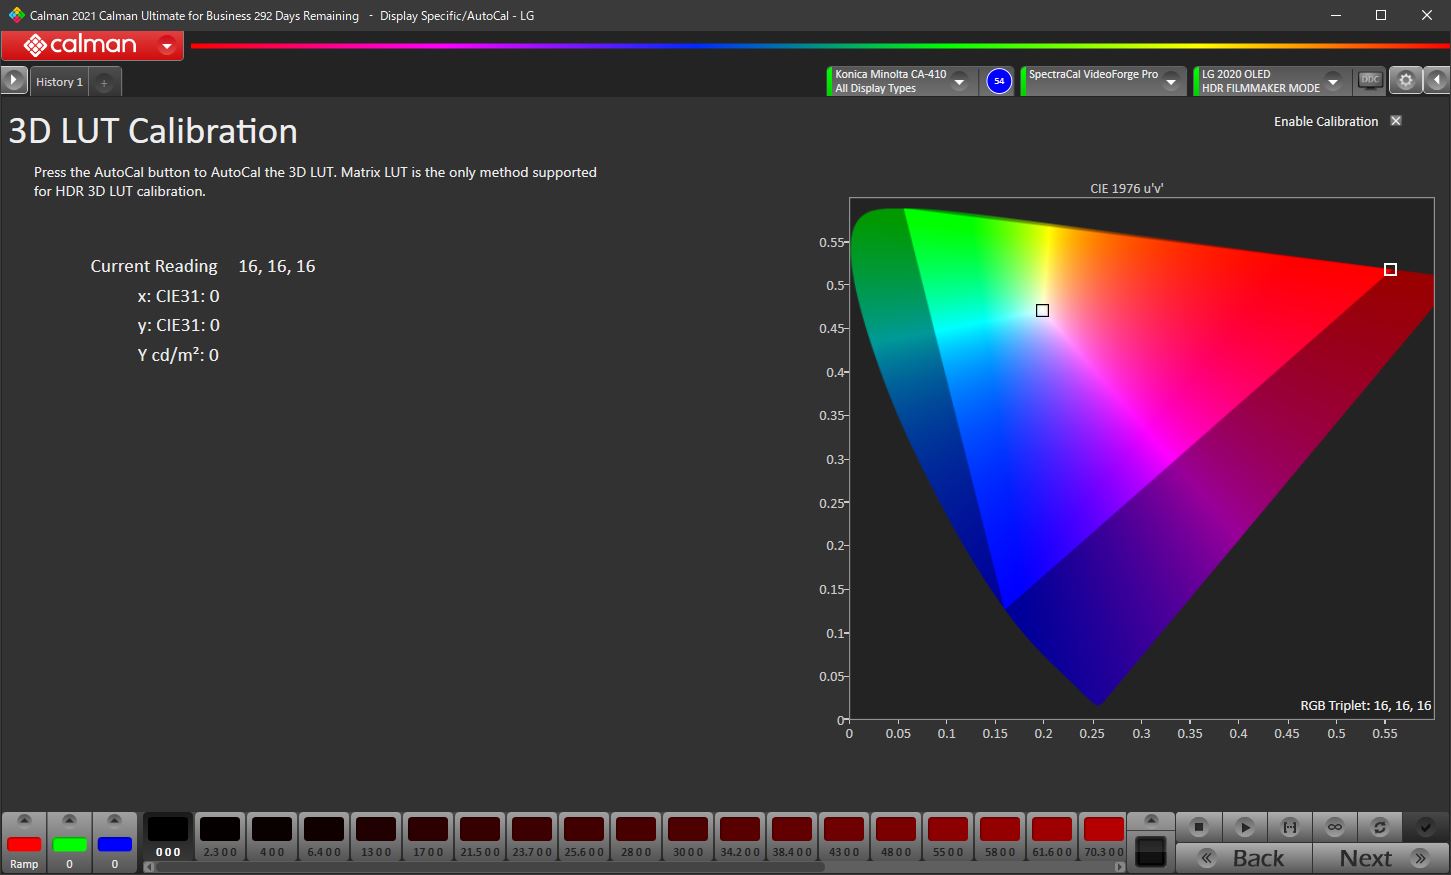Image resolution: width=1451 pixels, height=875 pixels.
Task: Open the Calman logo dropdown arrow
Action: 167,45
